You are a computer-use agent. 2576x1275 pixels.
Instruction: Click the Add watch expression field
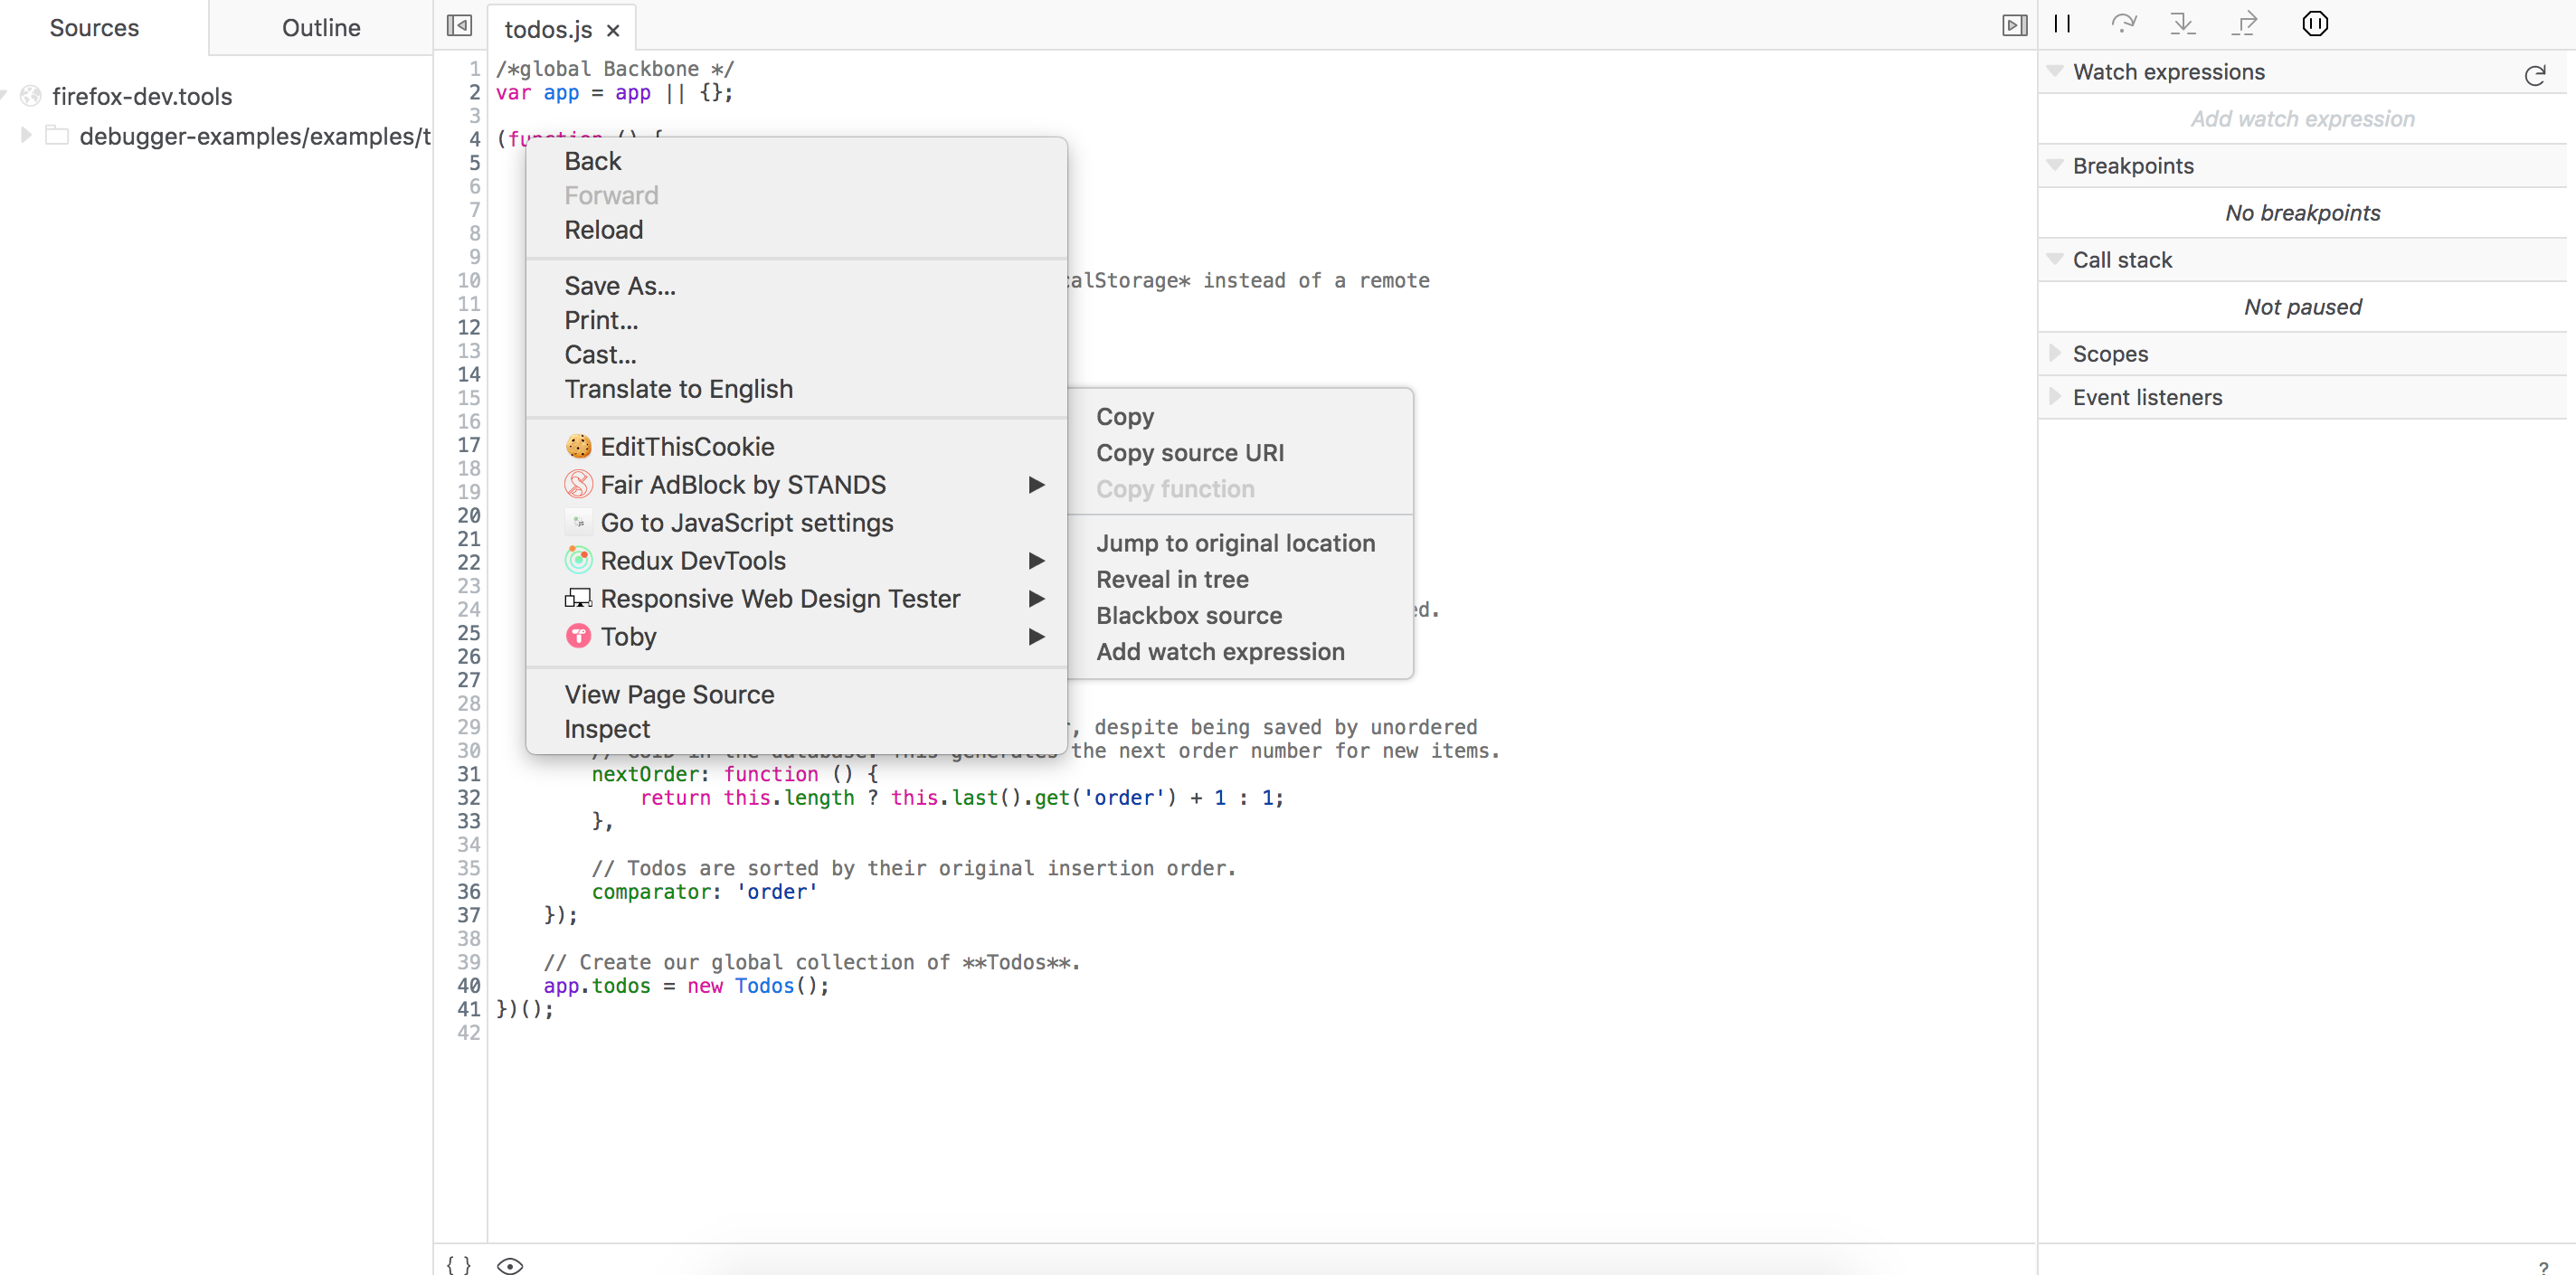(x=2302, y=119)
